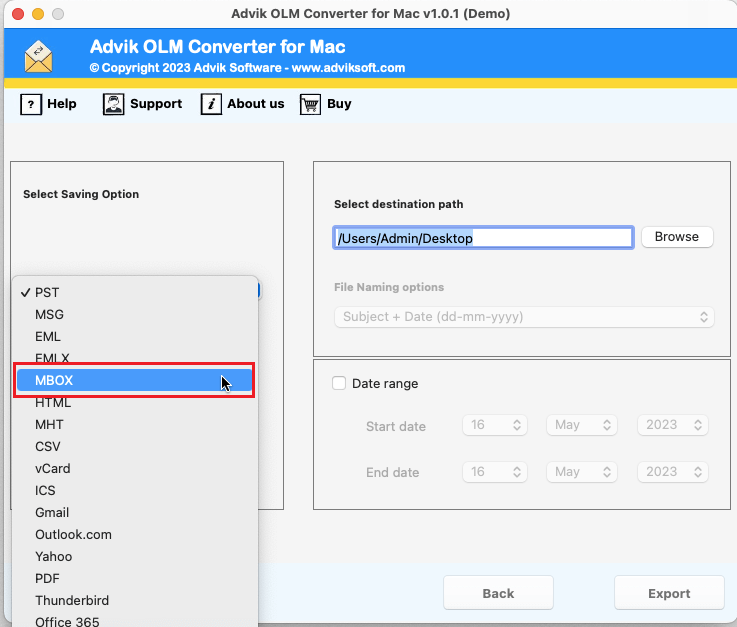This screenshot has width=737, height=627.
Task: Choose Office 365 saving option
Action: click(x=135, y=620)
